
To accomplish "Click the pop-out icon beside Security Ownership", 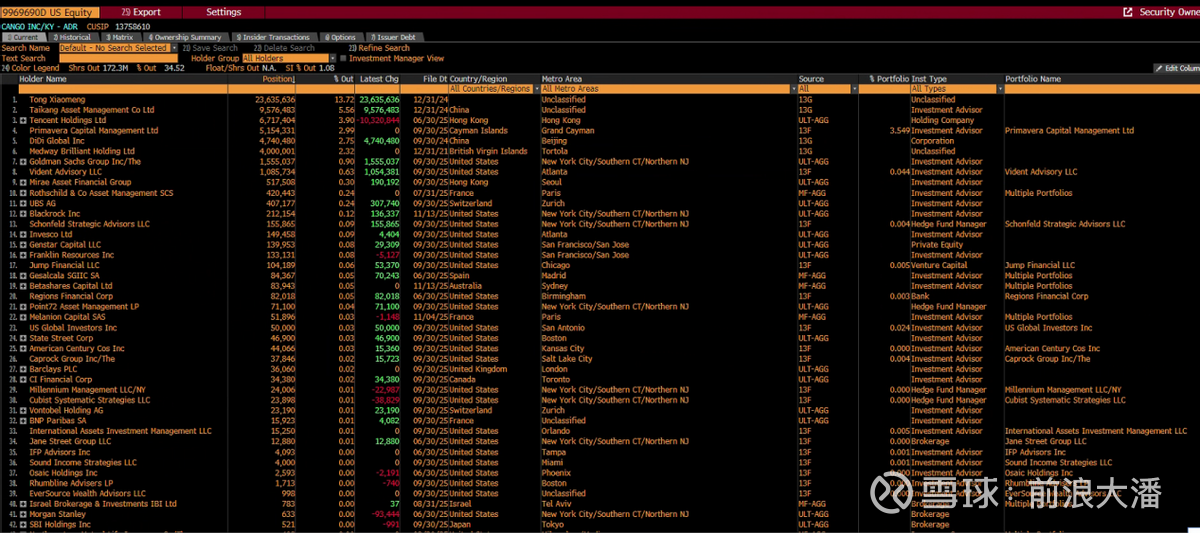I will tap(1129, 12).
